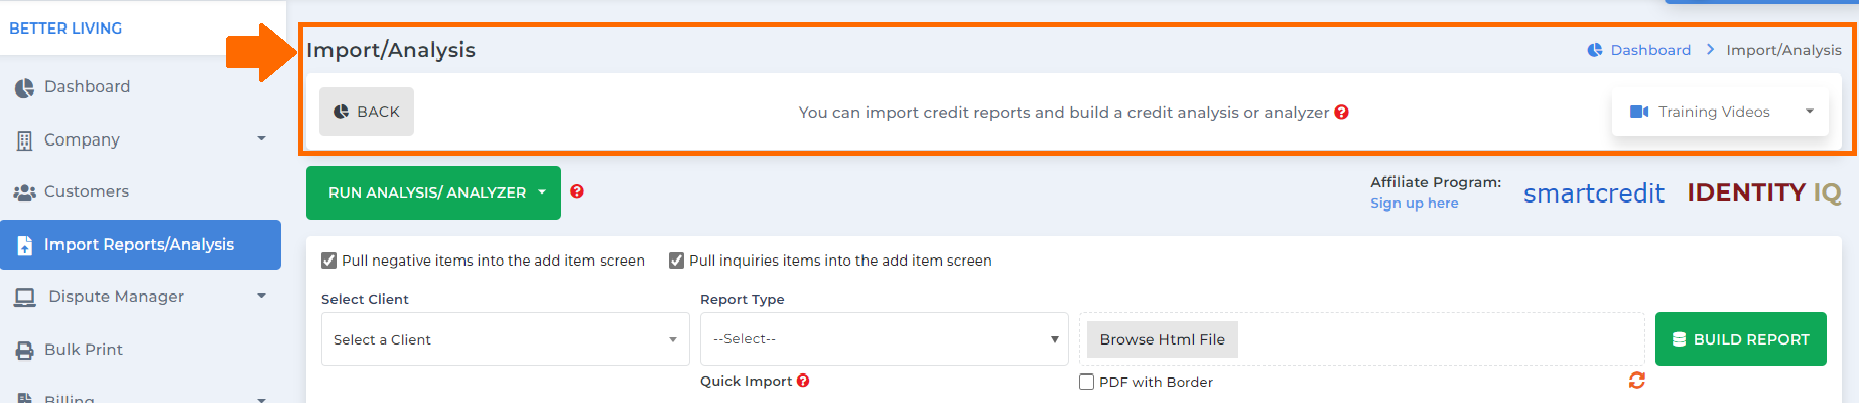1862x405 pixels.
Task: Click the Dispute Manager laptop icon
Action: point(25,297)
